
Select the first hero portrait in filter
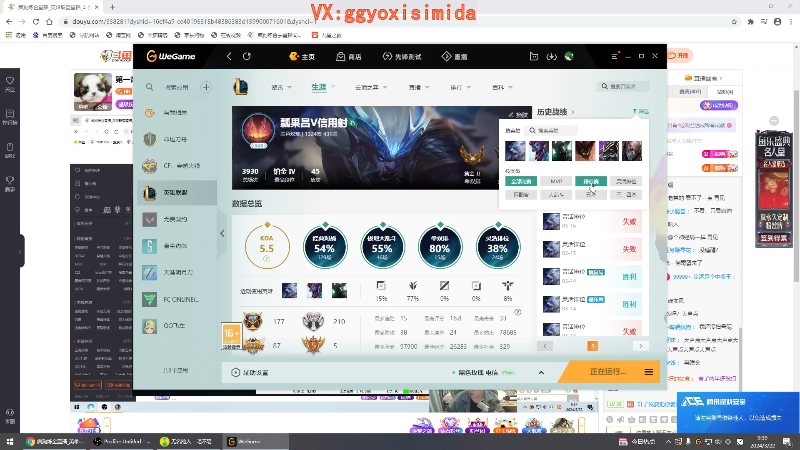pos(515,151)
